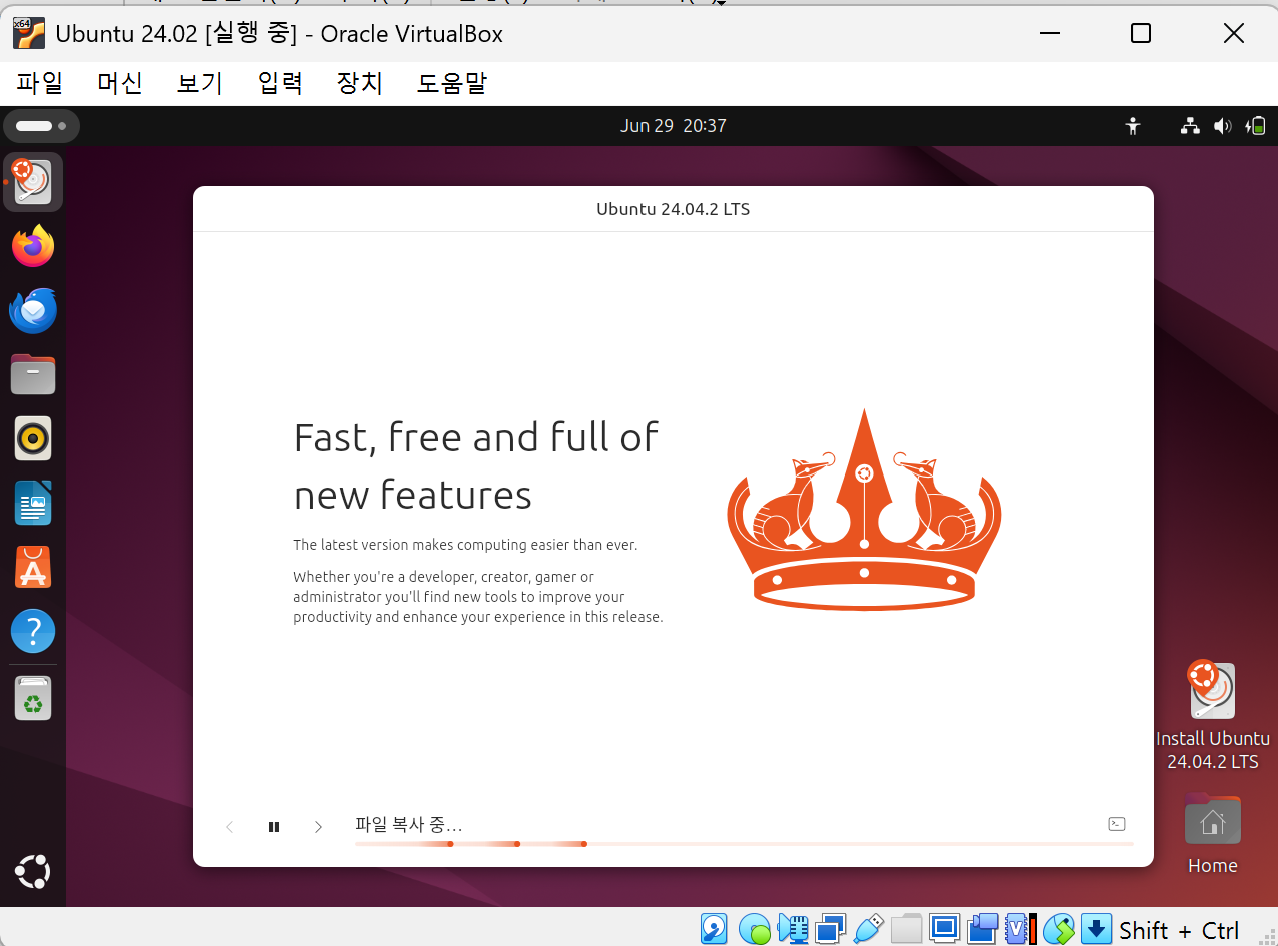Open the Files manager in dock

pyautogui.click(x=33, y=374)
